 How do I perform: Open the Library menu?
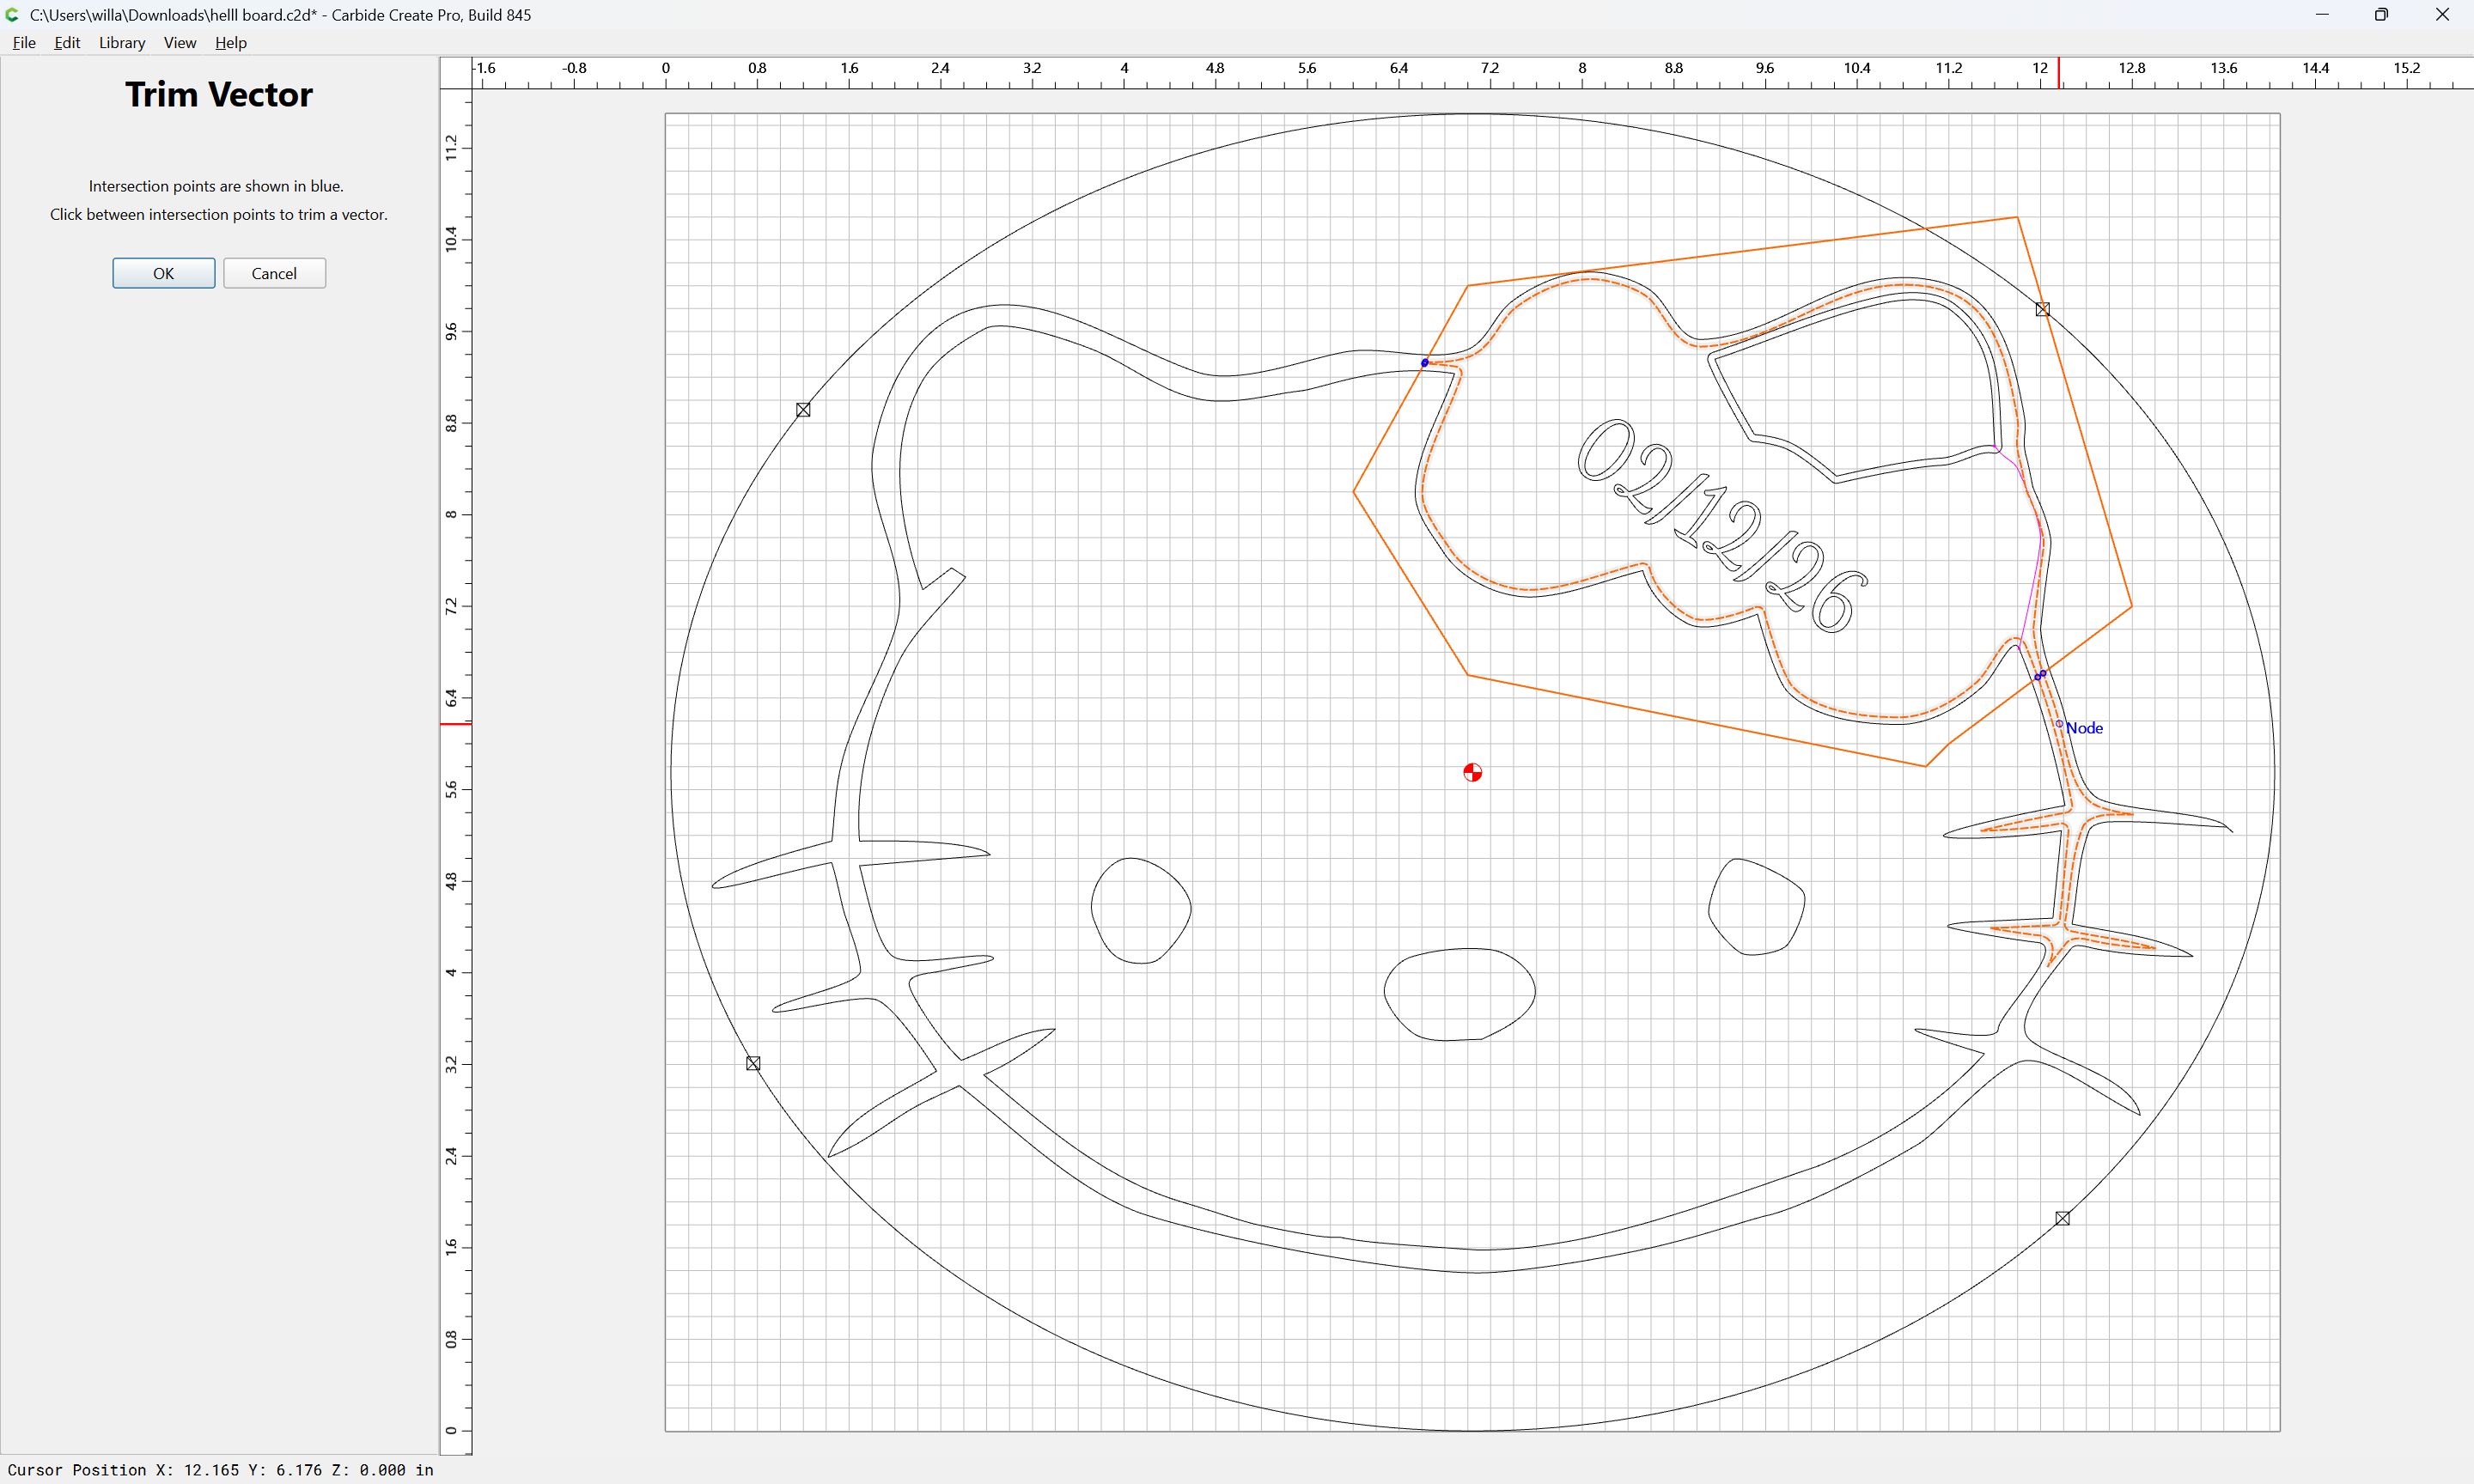122,43
